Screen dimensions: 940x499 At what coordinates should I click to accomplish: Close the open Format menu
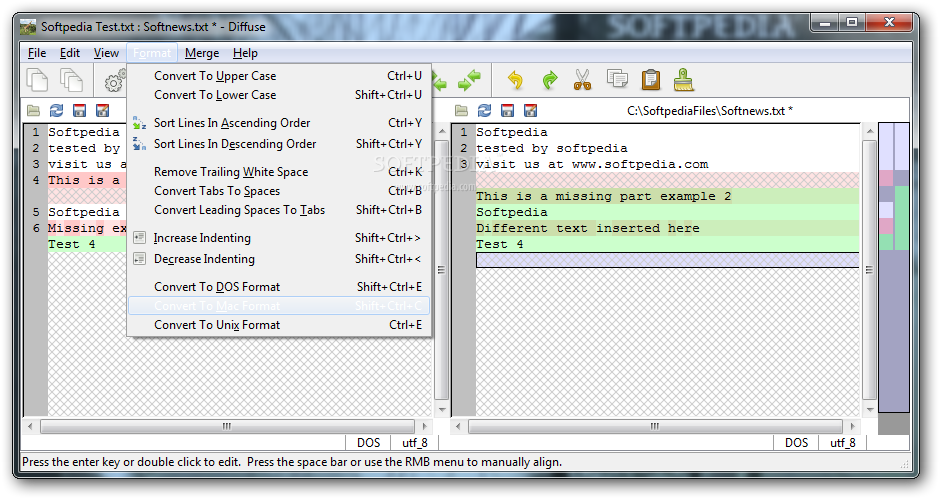pos(152,53)
